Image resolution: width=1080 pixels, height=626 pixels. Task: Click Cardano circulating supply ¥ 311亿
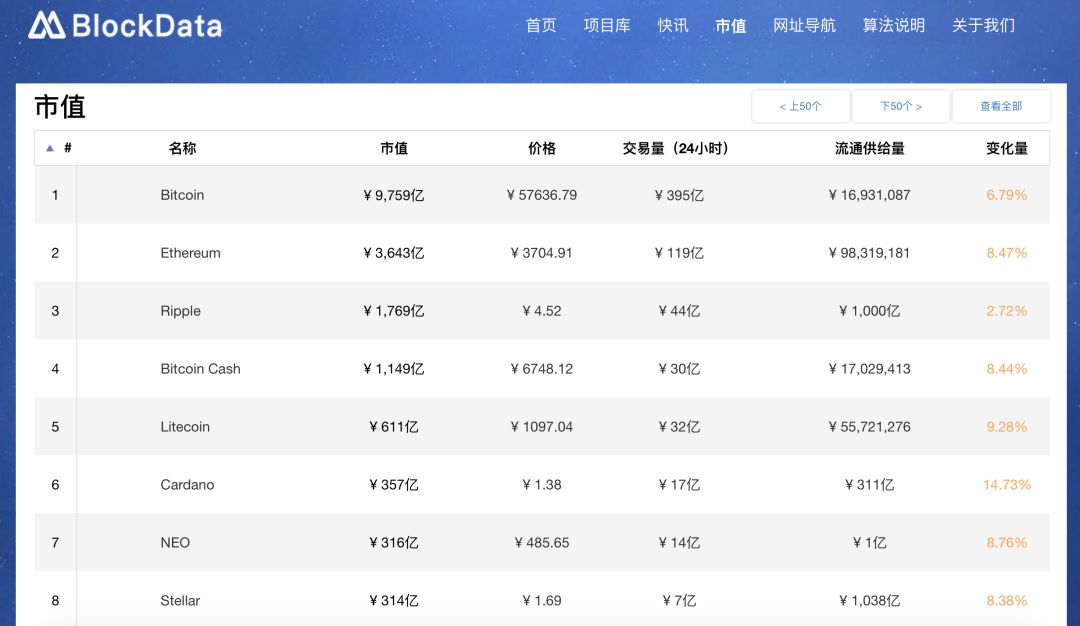tap(869, 484)
